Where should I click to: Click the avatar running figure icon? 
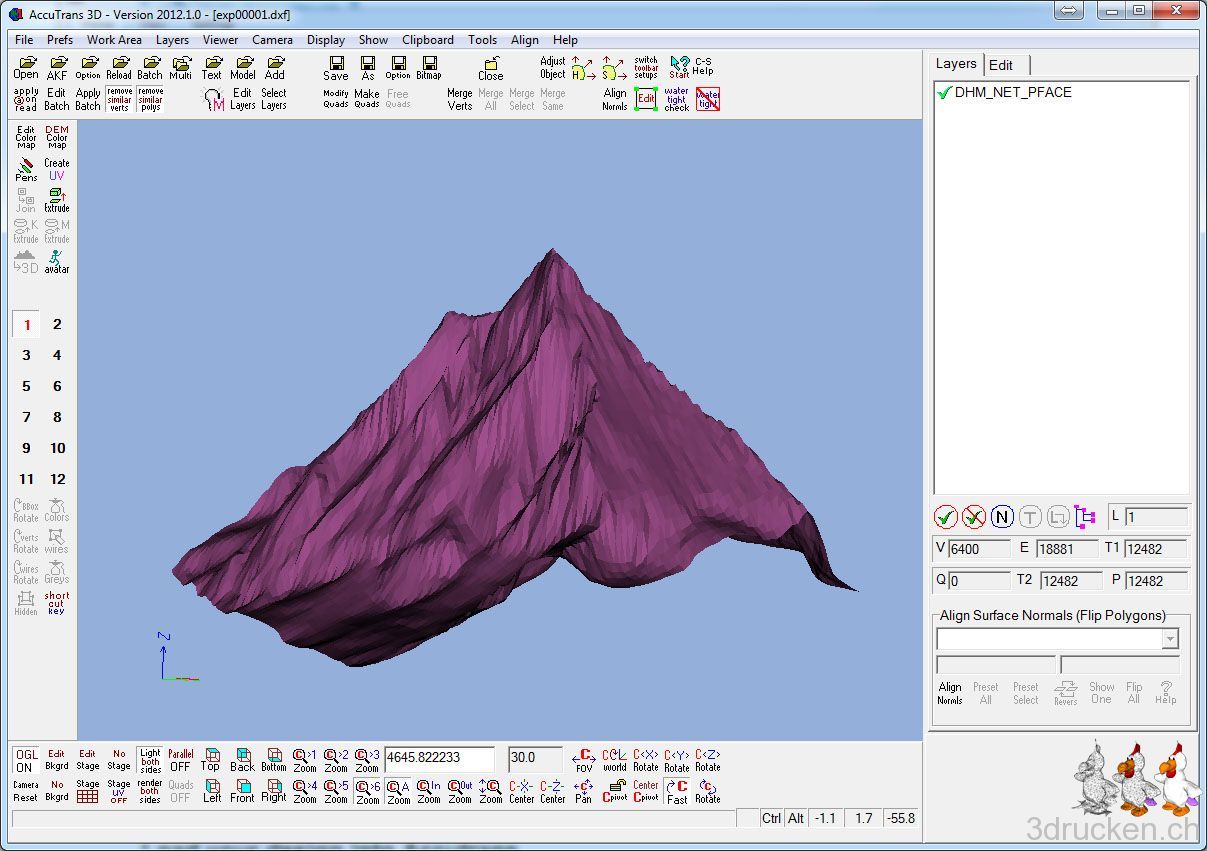(57, 261)
